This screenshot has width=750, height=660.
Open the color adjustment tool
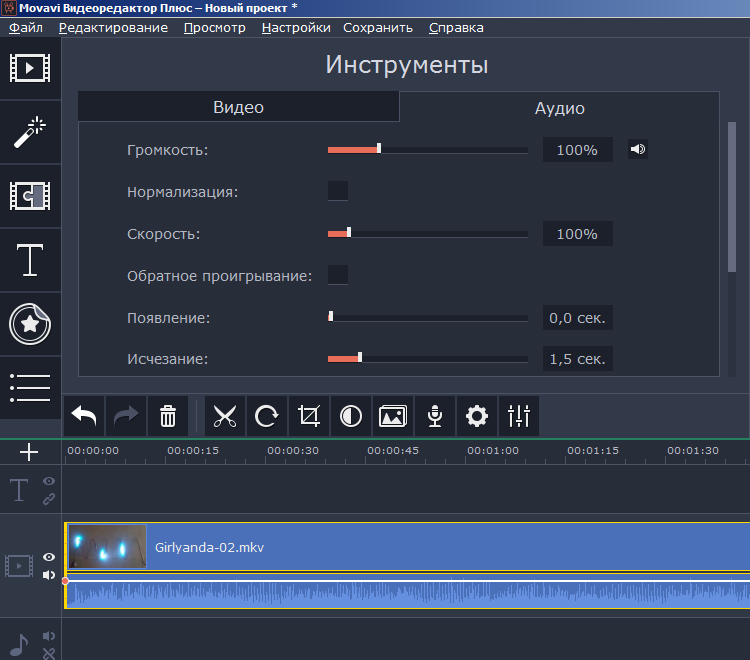pyautogui.click(x=351, y=416)
